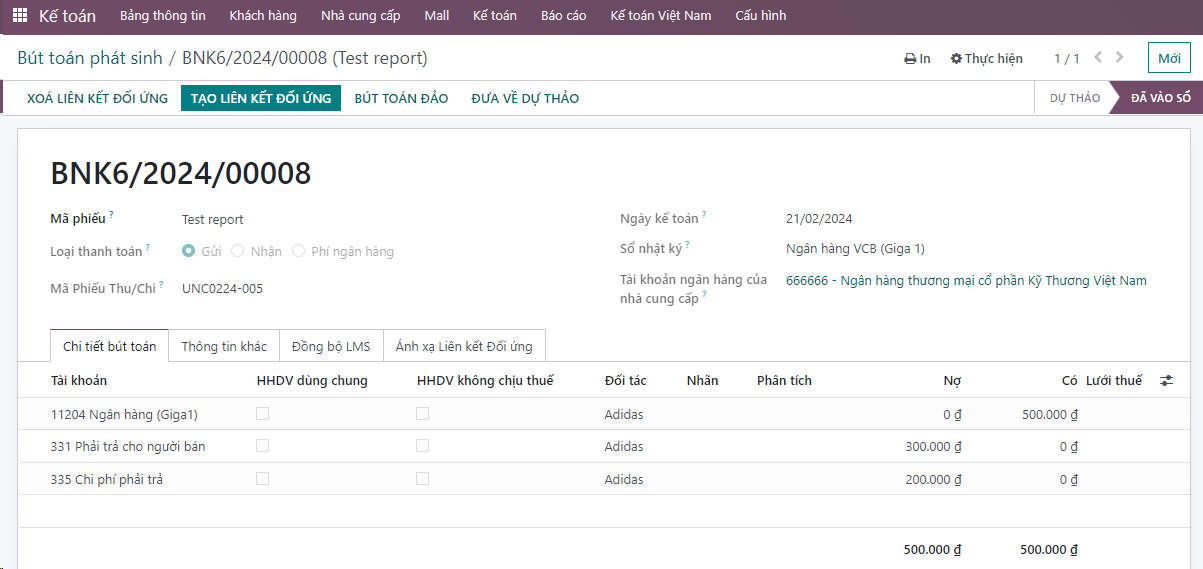Sort by Tài khoản column header

[x=79, y=380]
